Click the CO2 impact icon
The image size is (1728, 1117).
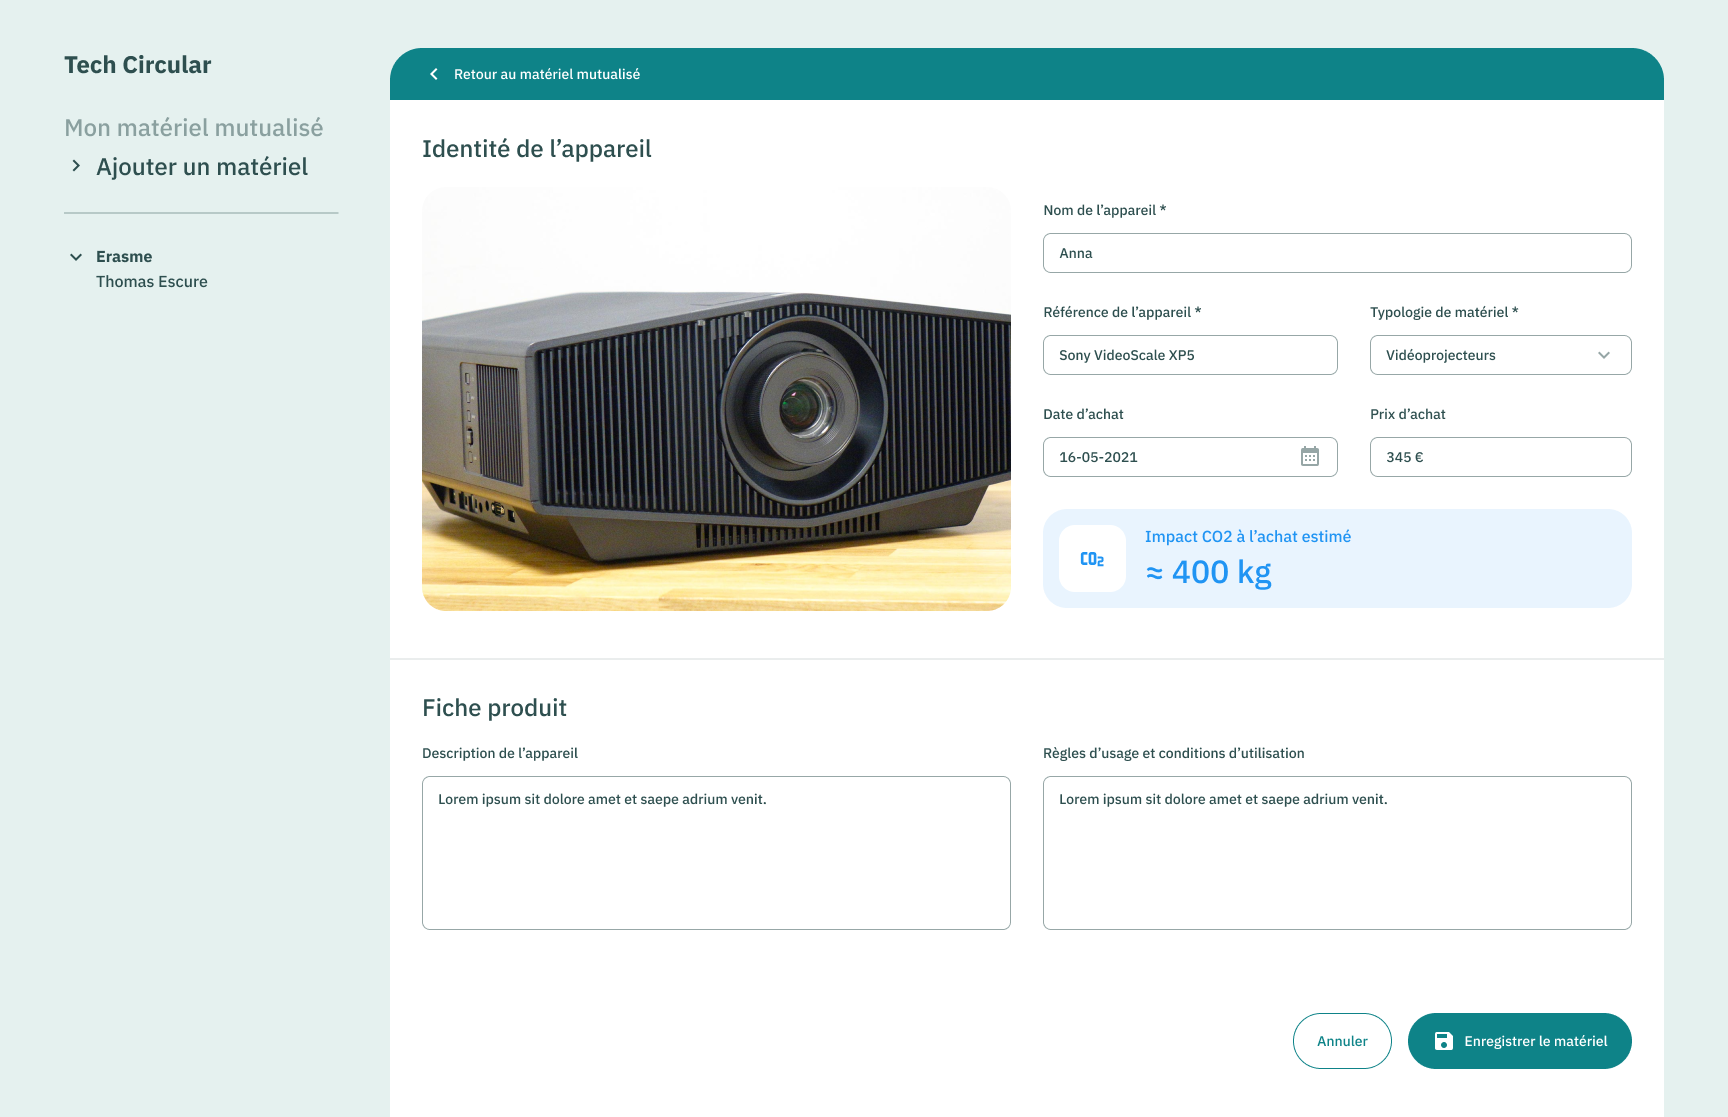tap(1092, 559)
